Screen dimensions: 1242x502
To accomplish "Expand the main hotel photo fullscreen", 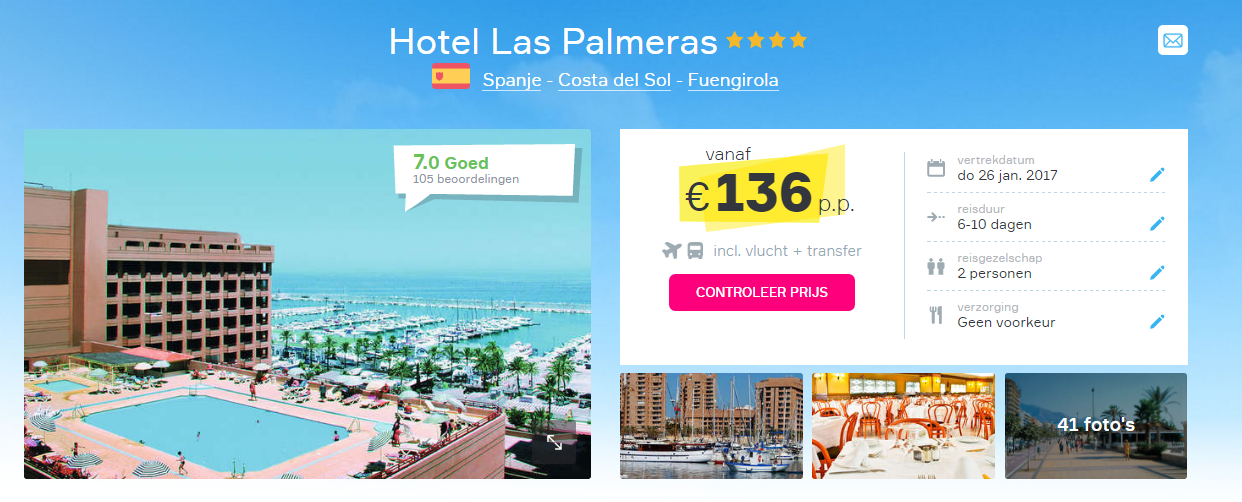I will 554,442.
